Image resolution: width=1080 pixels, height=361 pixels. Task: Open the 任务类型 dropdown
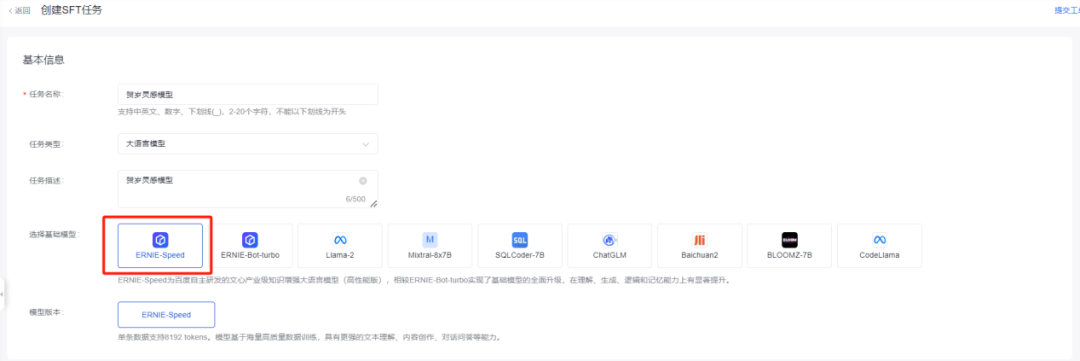click(248, 144)
